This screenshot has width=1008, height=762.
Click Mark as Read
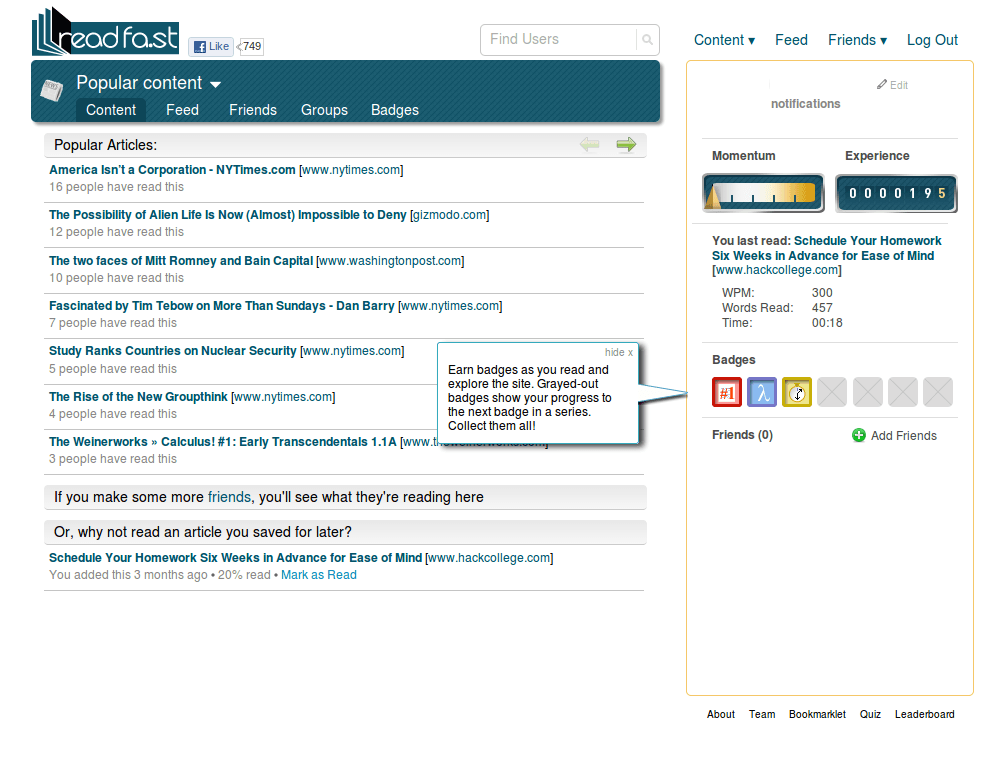click(318, 575)
